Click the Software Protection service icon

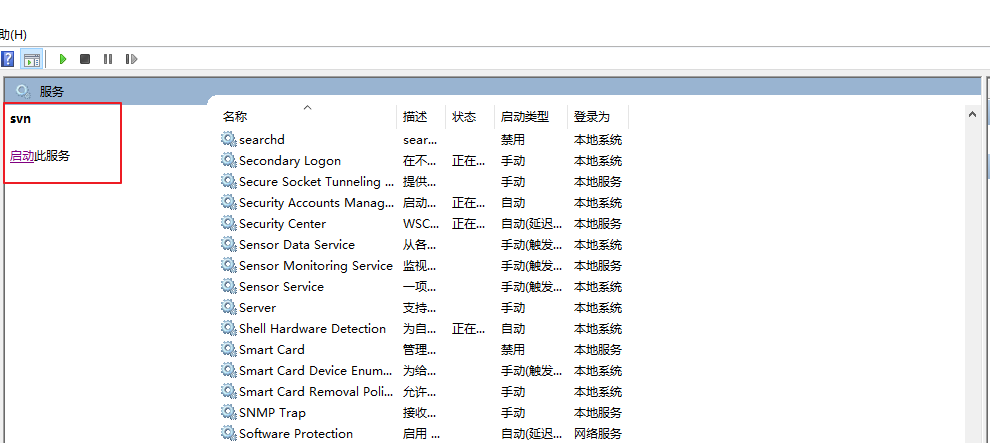[x=229, y=433]
